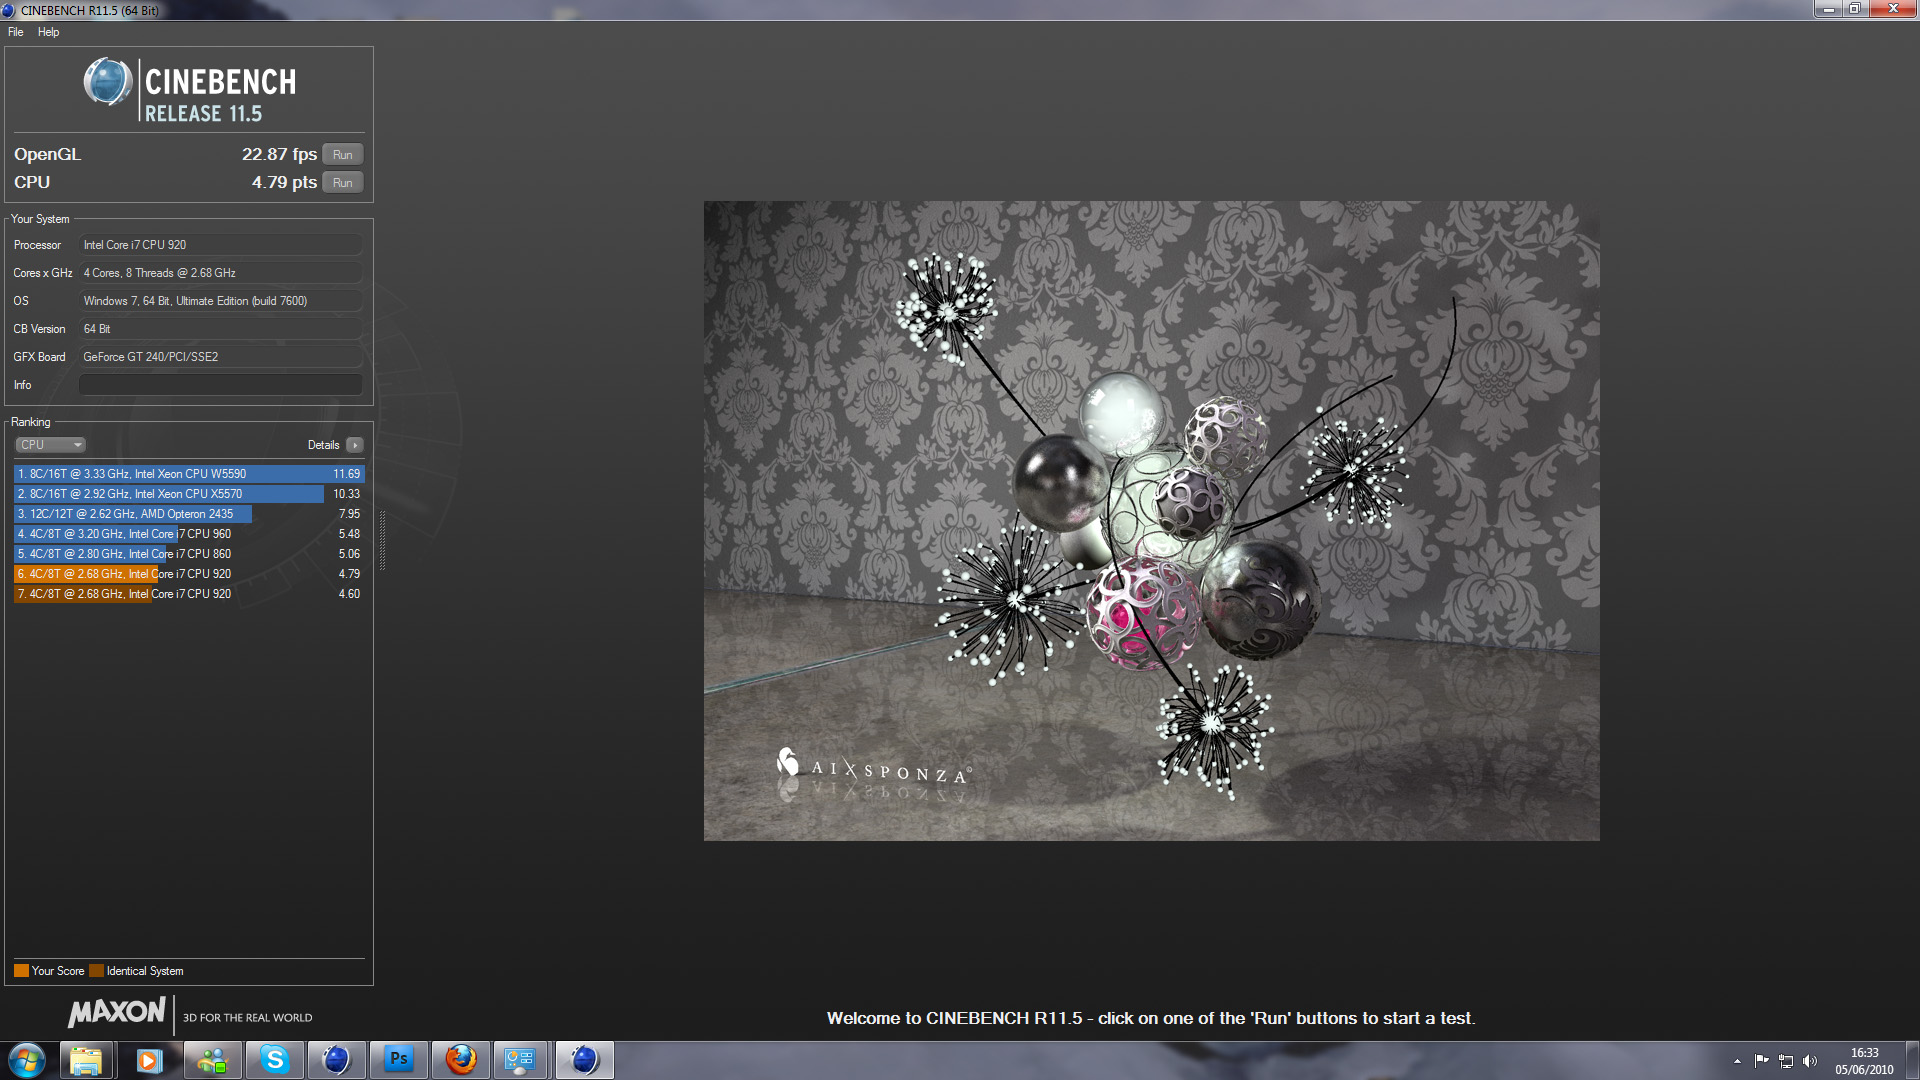The height and width of the screenshot is (1080, 1920).
Task: Launch Windows Media Player from taskbar
Action: (x=149, y=1060)
